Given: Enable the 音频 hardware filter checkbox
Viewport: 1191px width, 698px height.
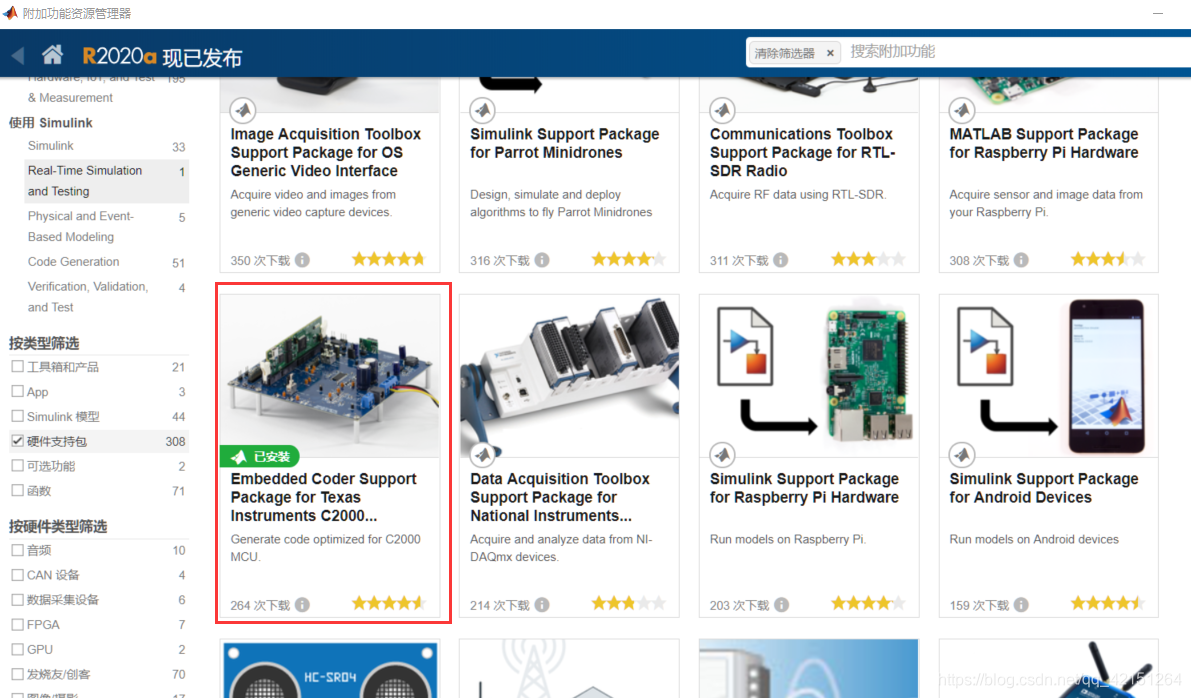Looking at the screenshot, I should [17, 550].
